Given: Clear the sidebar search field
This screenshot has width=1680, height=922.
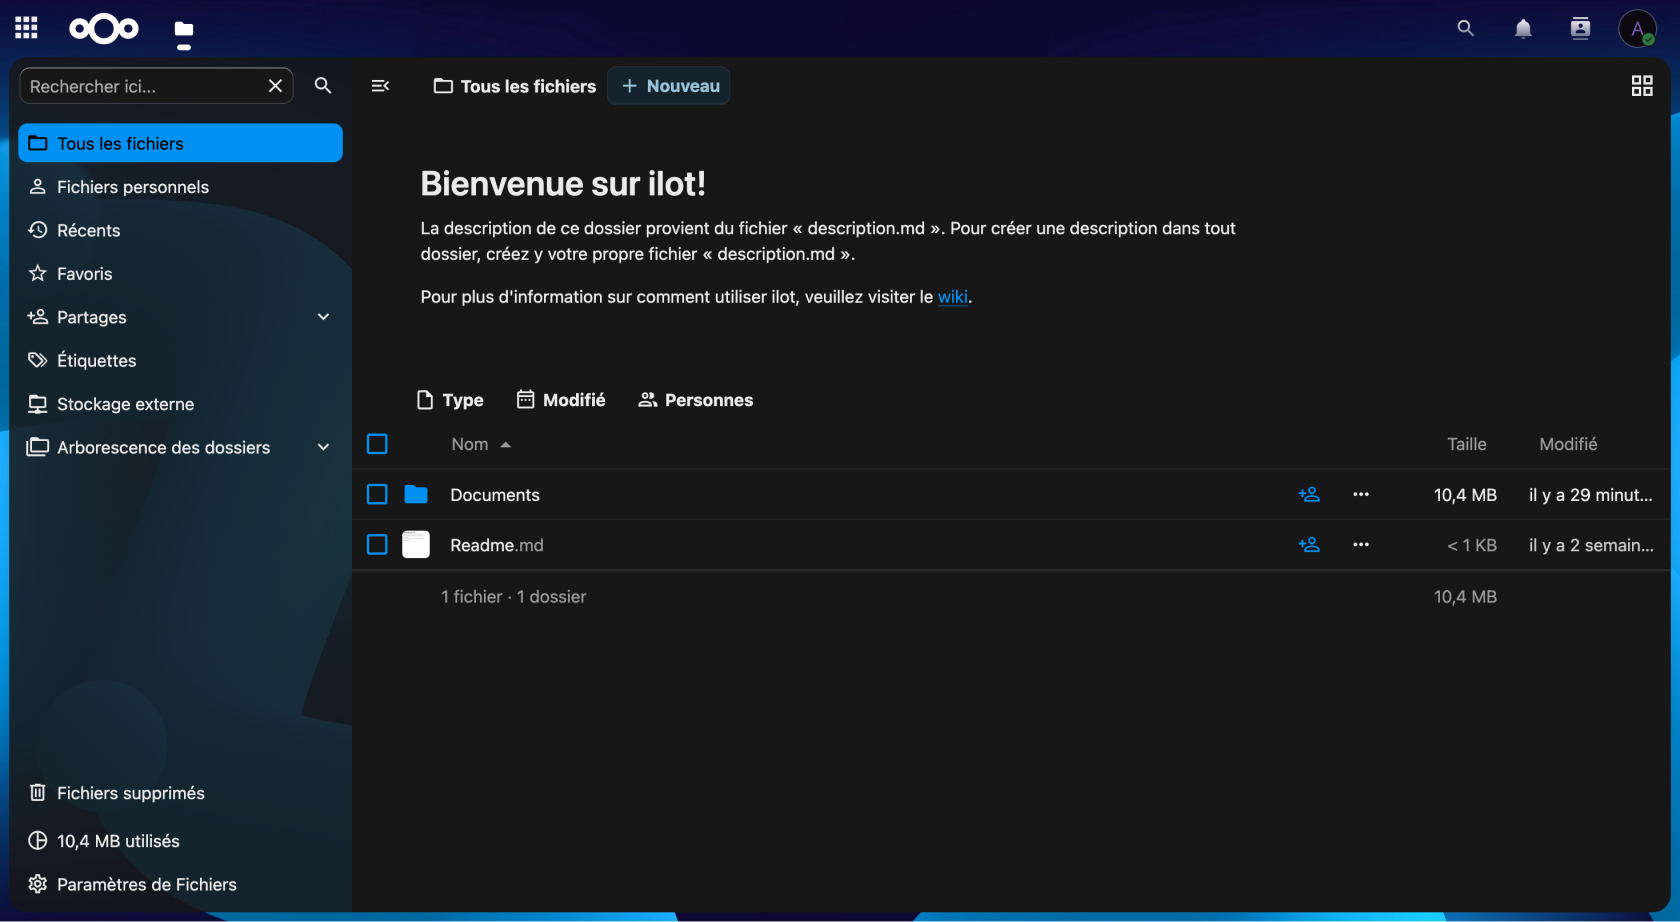Looking at the screenshot, I should [x=275, y=86].
